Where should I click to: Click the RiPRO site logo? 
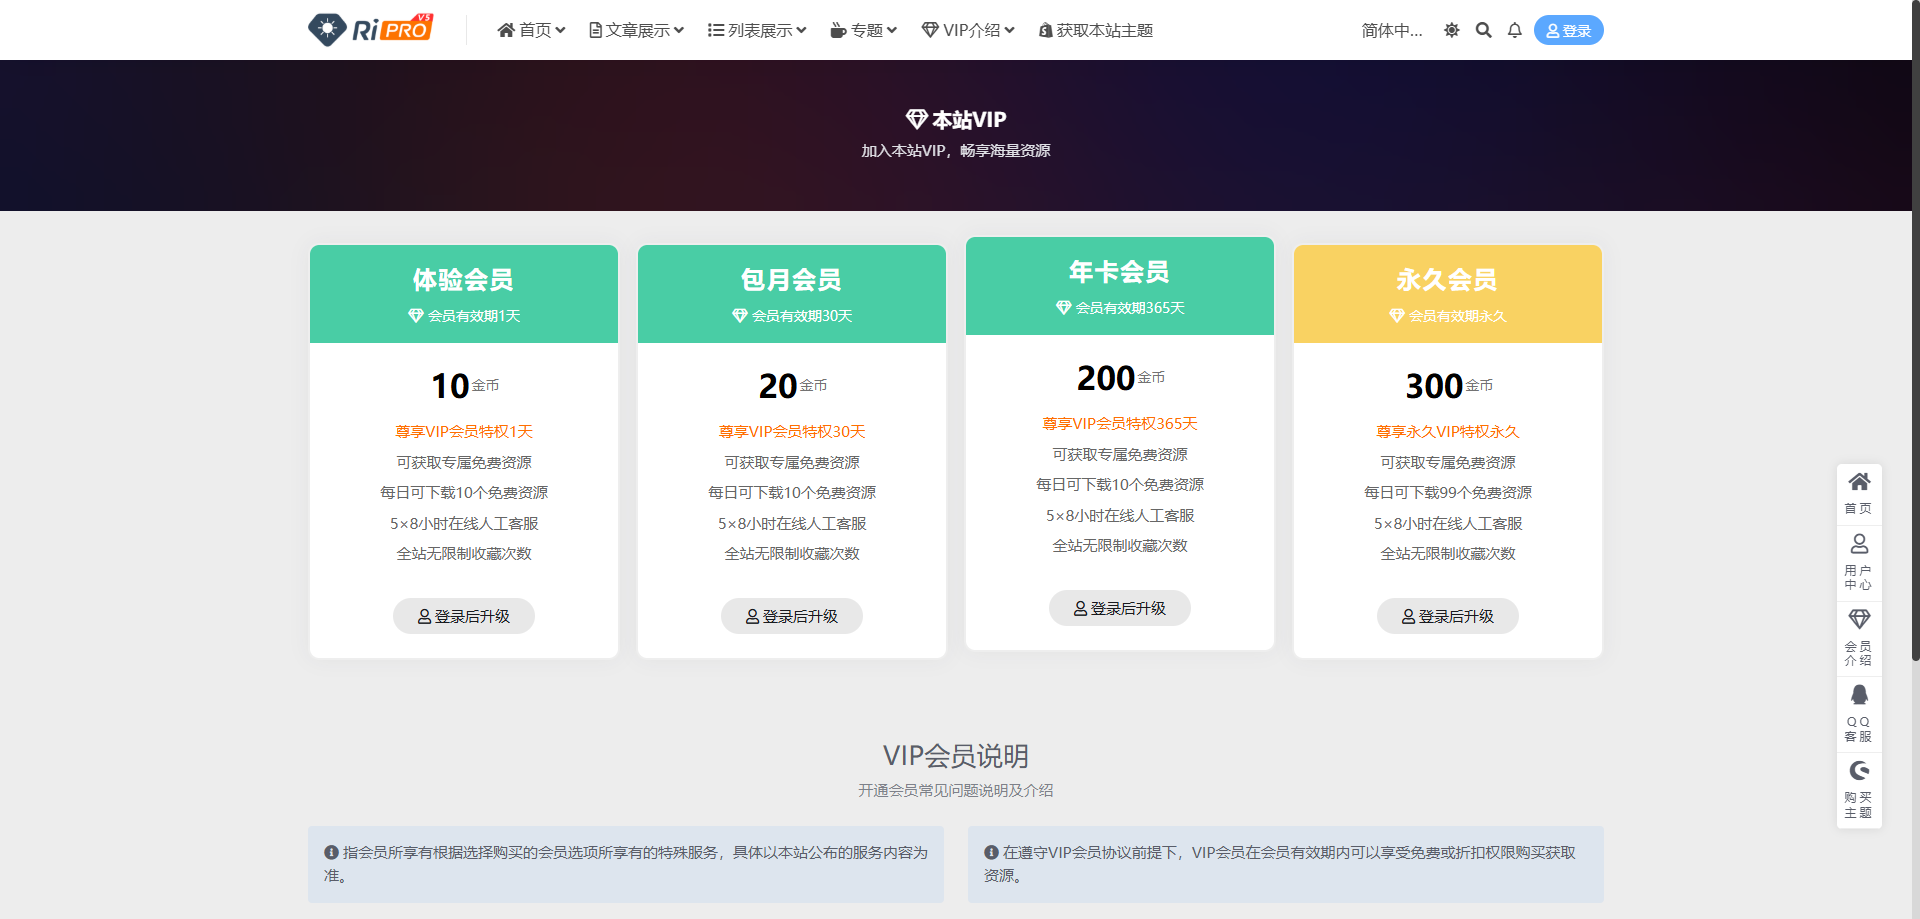click(371, 29)
